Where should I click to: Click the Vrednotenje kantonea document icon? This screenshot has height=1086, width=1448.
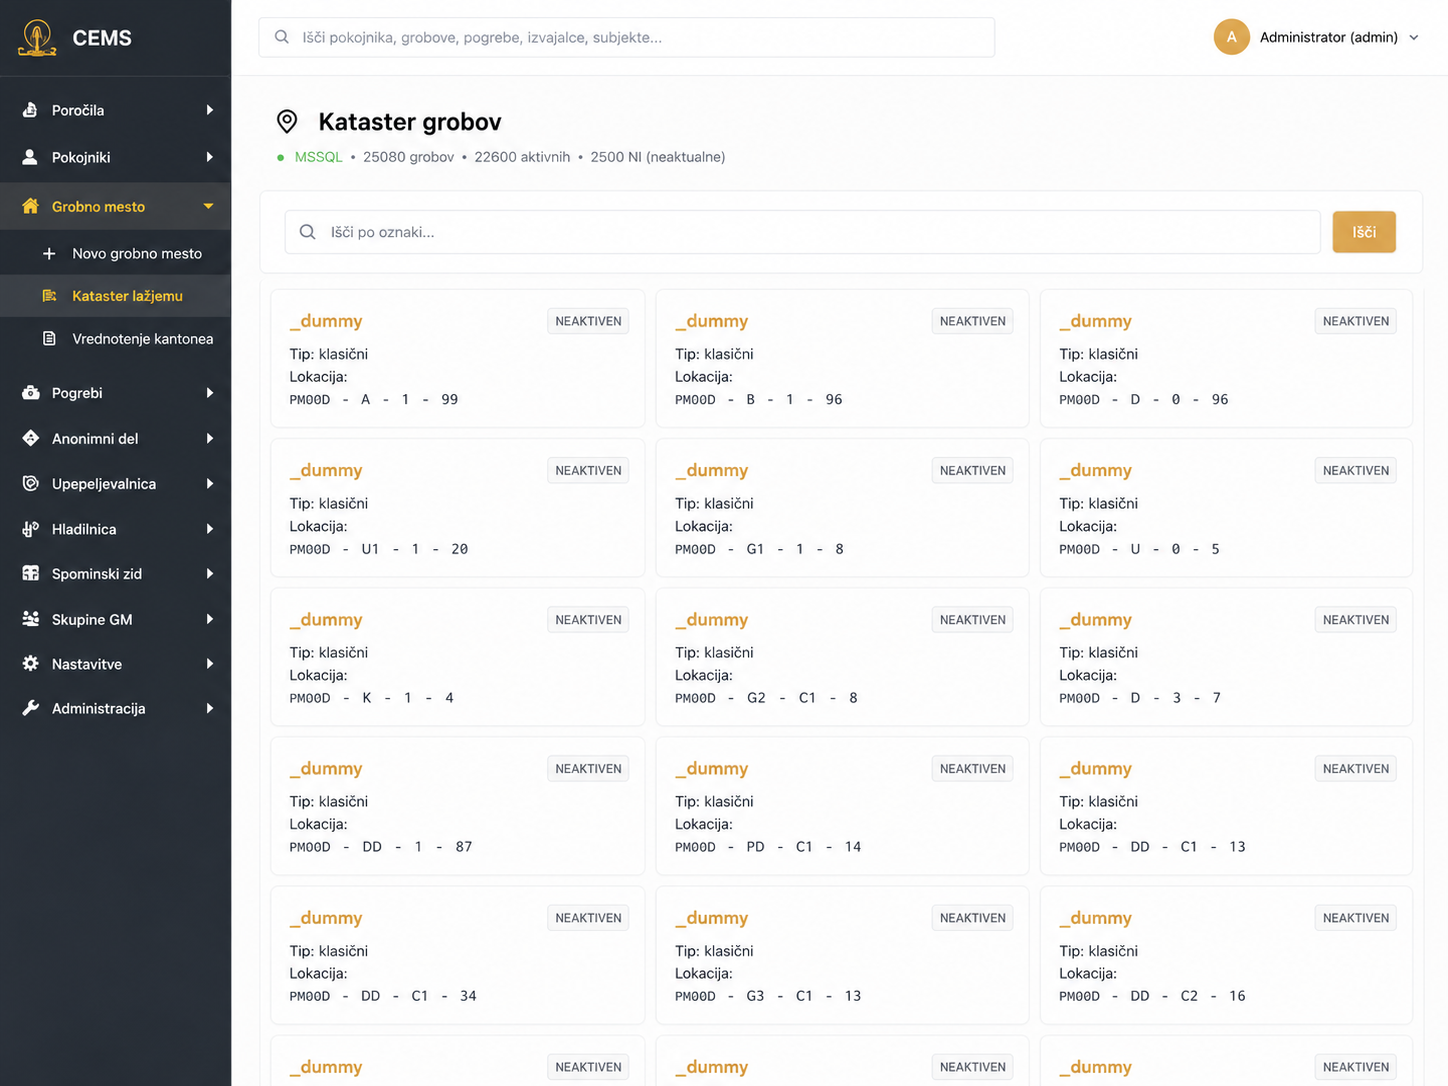point(49,339)
